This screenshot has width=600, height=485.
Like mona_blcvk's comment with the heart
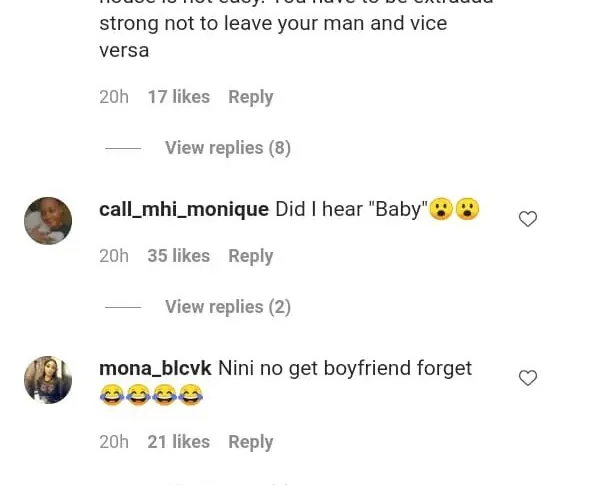pyautogui.click(x=528, y=378)
